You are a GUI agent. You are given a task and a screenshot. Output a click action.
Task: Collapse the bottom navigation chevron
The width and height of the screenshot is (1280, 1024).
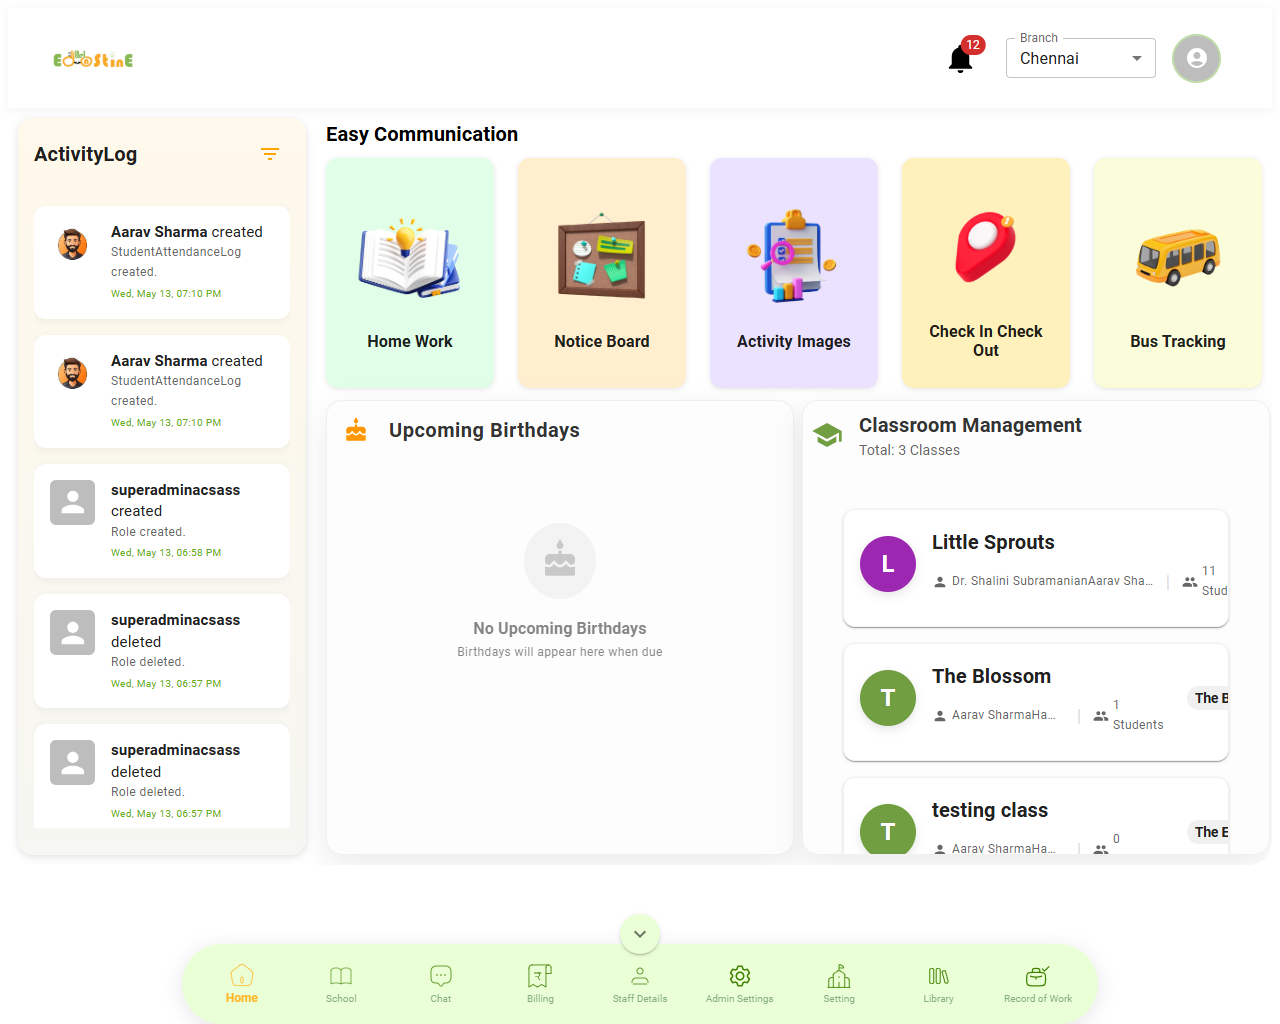click(x=640, y=934)
